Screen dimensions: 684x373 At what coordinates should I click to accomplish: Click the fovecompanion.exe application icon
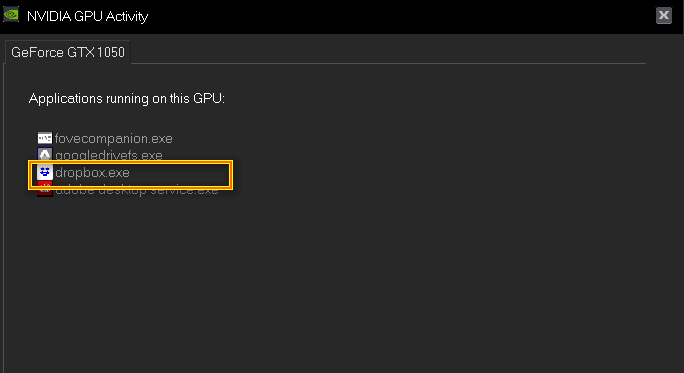tap(44, 138)
